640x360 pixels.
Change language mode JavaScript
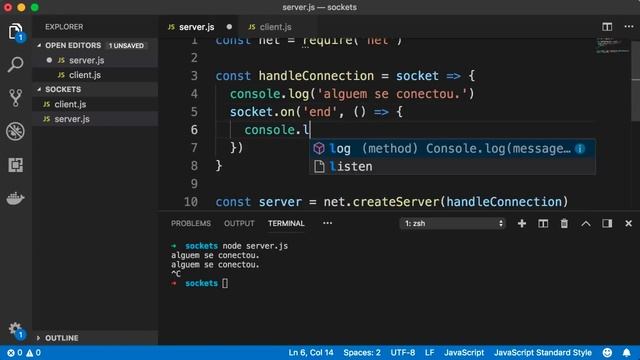[464, 353]
